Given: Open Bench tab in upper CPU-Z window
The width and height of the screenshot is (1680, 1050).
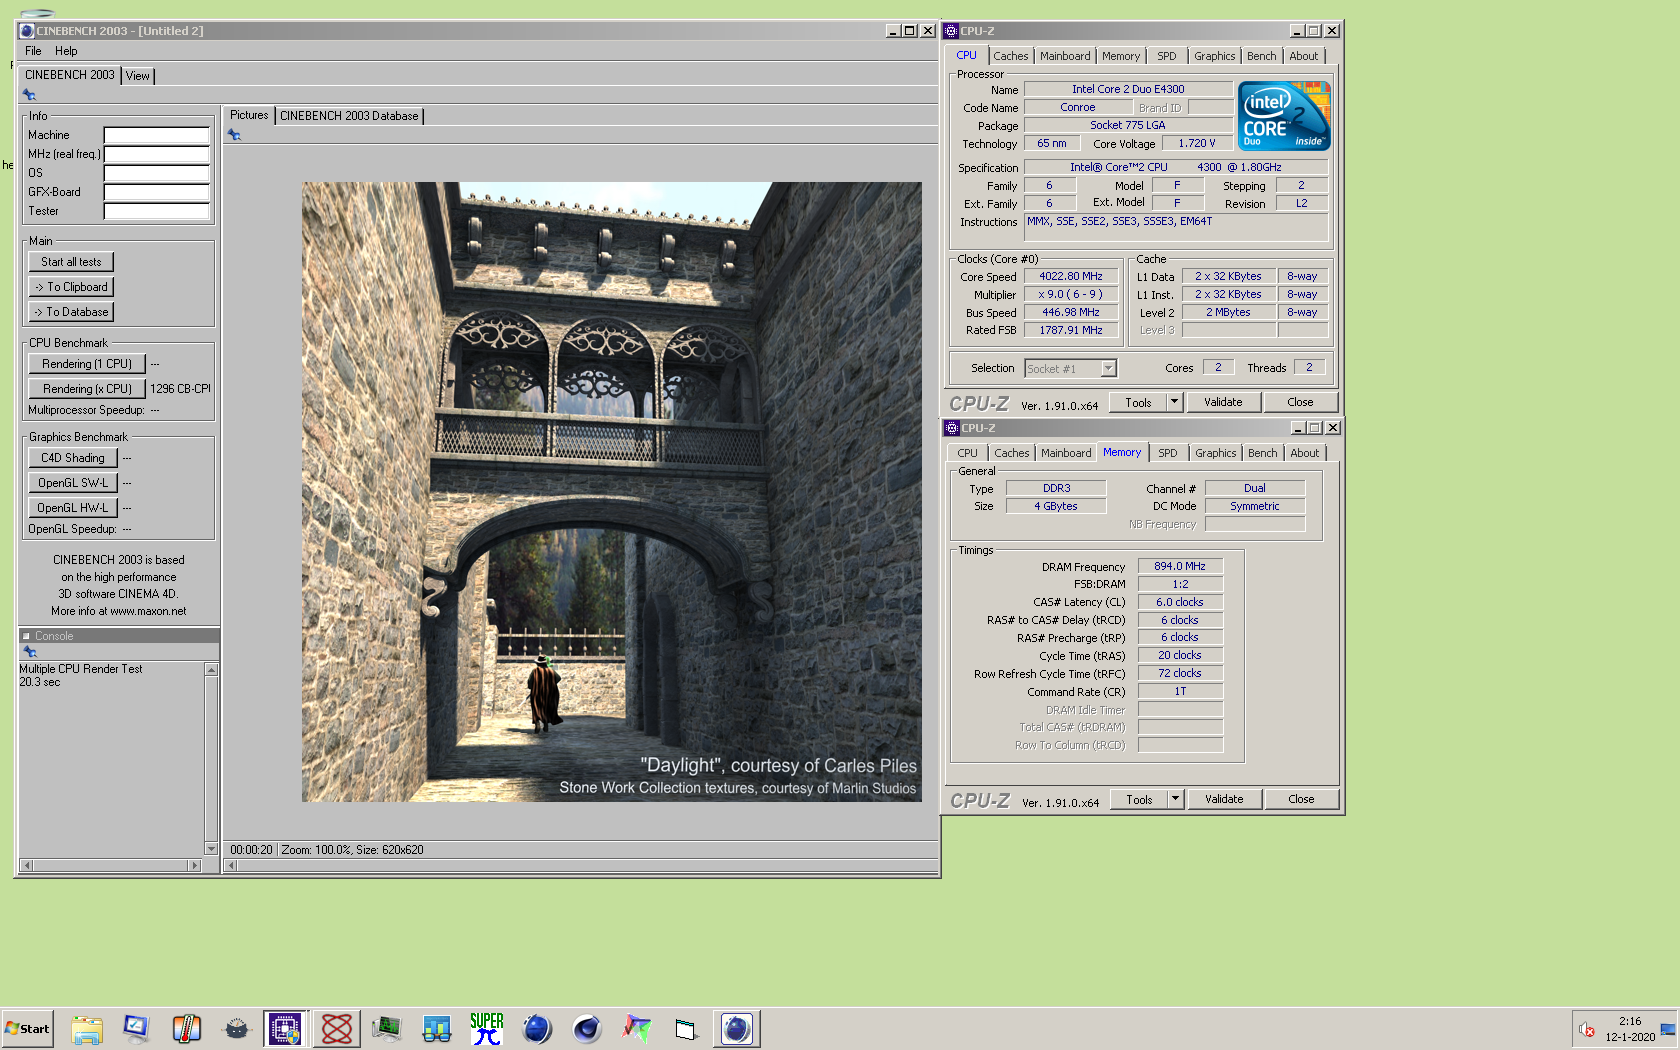Looking at the screenshot, I should 1262,56.
